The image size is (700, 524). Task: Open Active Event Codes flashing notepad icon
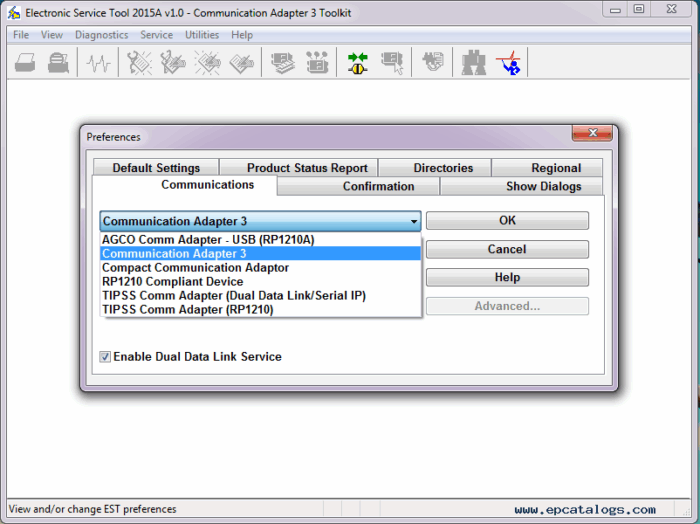208,62
